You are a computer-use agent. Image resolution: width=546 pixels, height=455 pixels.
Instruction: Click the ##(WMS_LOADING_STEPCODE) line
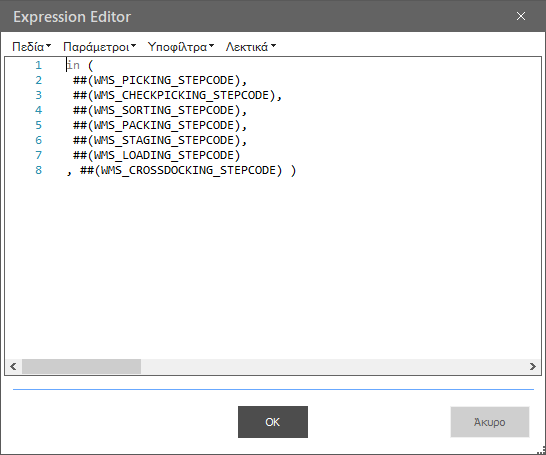pyautogui.click(x=156, y=155)
